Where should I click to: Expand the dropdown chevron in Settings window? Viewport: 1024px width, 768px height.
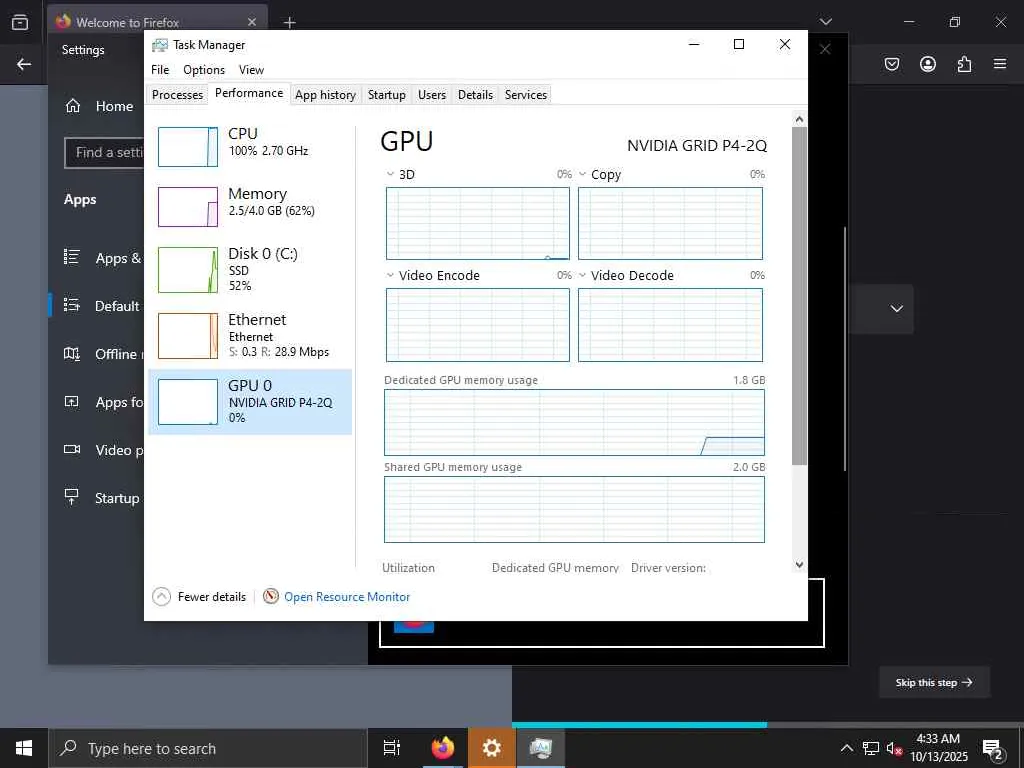897,308
